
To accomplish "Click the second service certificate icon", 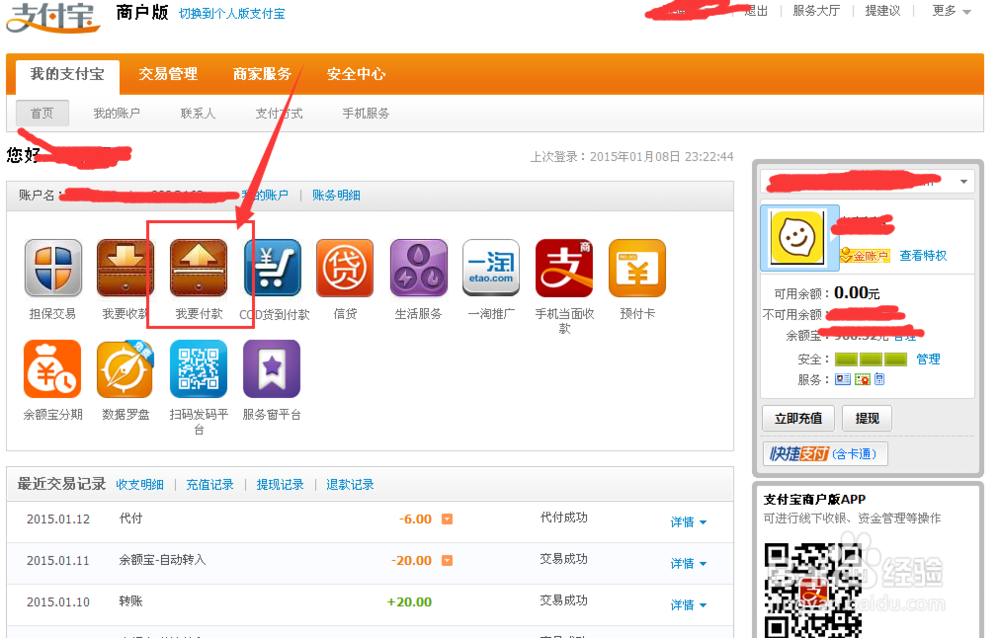I will pyautogui.click(x=862, y=379).
